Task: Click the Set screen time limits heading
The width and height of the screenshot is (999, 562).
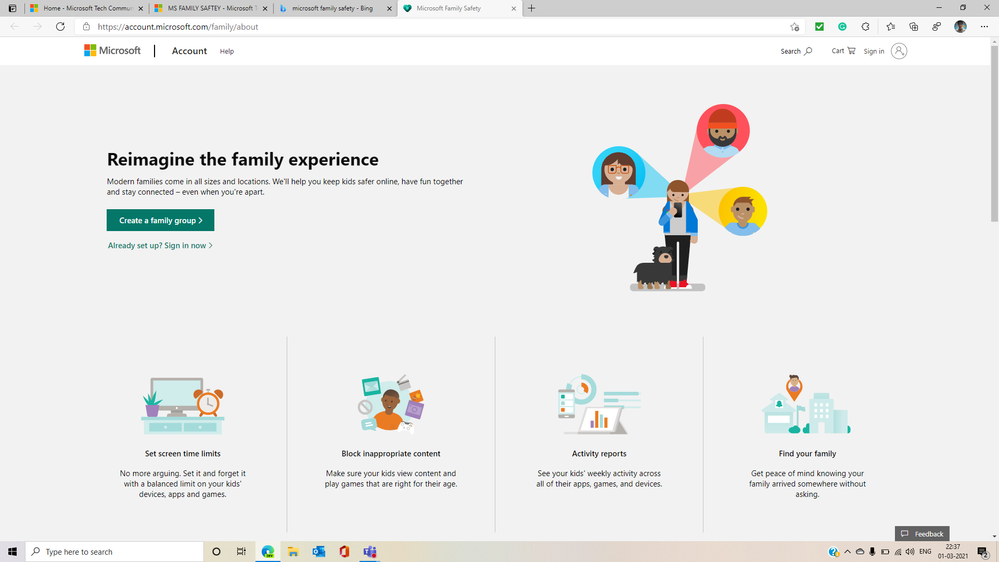Action: pyautogui.click(x=183, y=454)
